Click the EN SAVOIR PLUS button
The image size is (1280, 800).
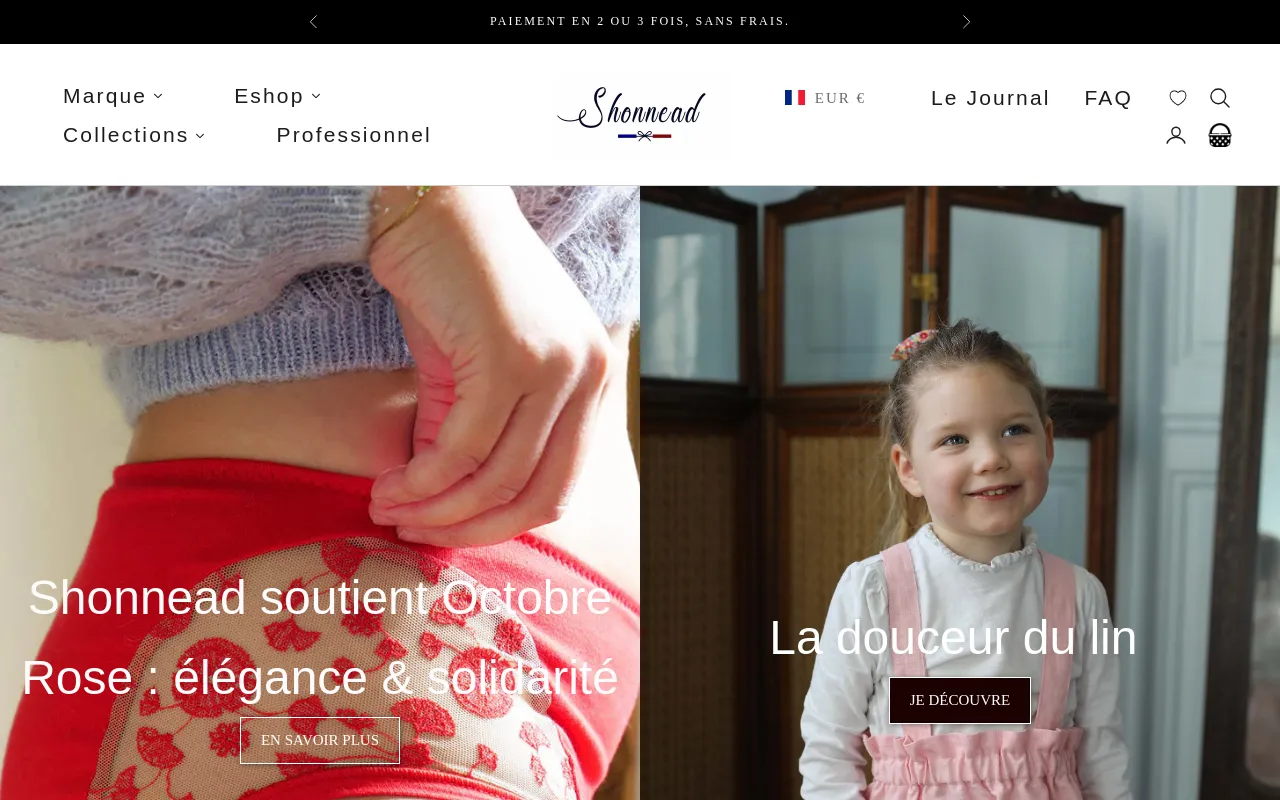[x=320, y=740]
